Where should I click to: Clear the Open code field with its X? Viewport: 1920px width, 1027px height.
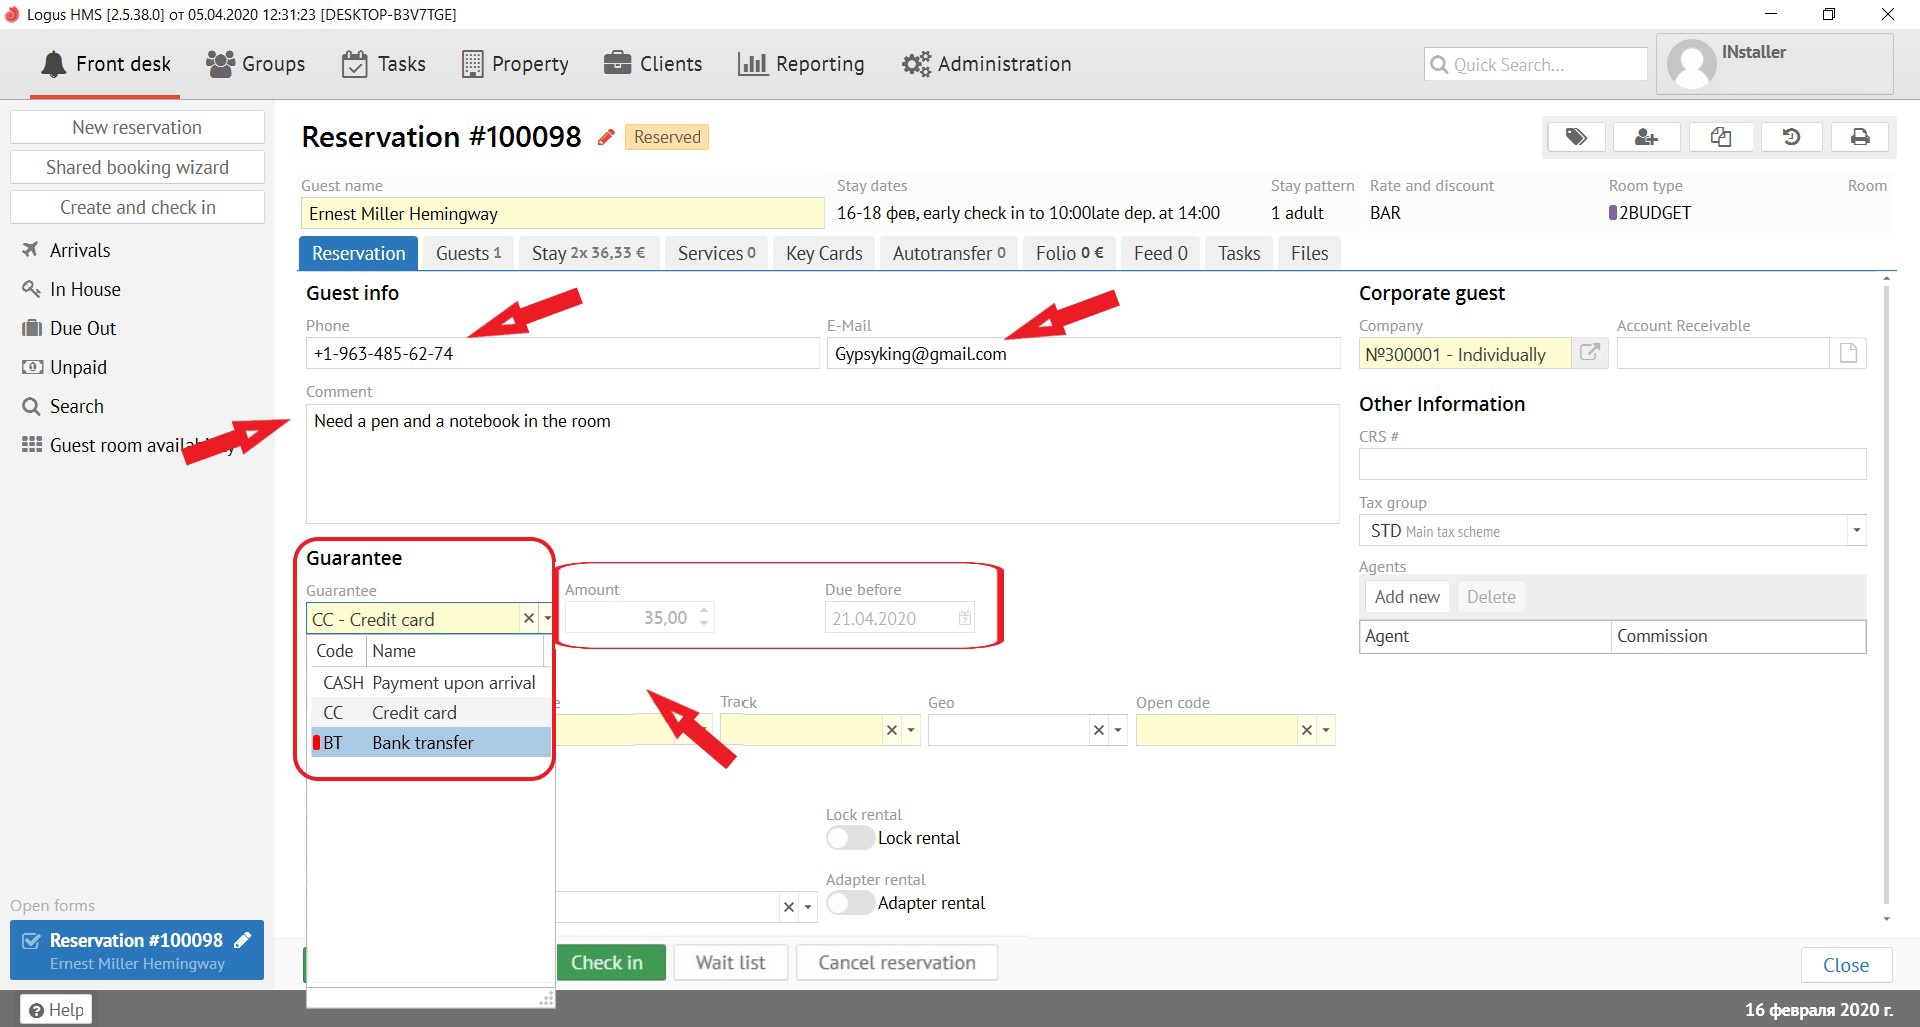pyautogui.click(x=1307, y=730)
